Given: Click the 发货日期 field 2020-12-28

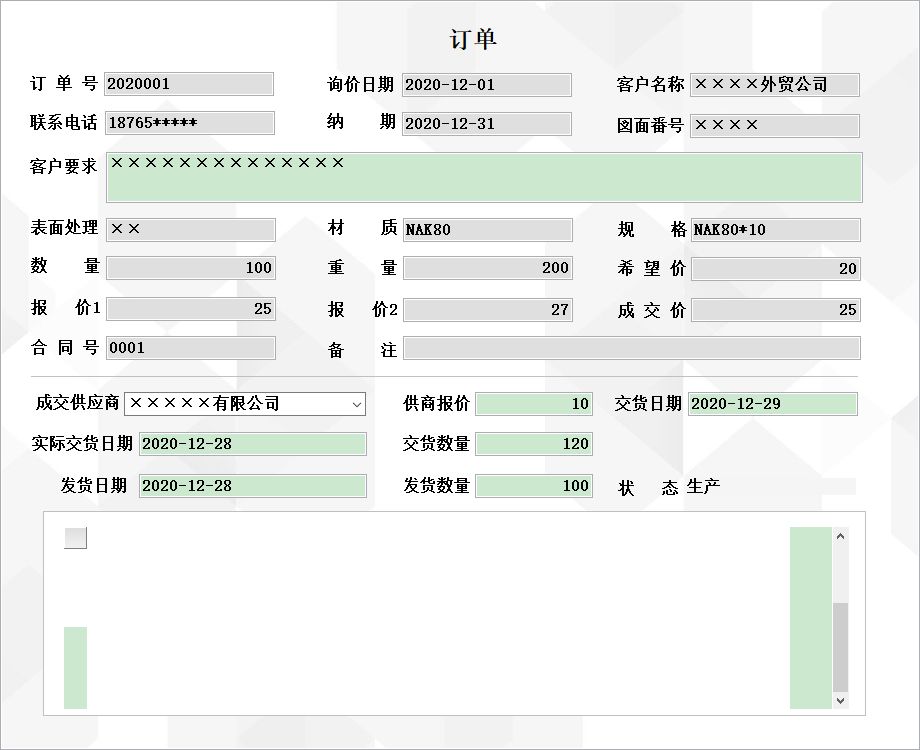Looking at the screenshot, I should (253, 486).
